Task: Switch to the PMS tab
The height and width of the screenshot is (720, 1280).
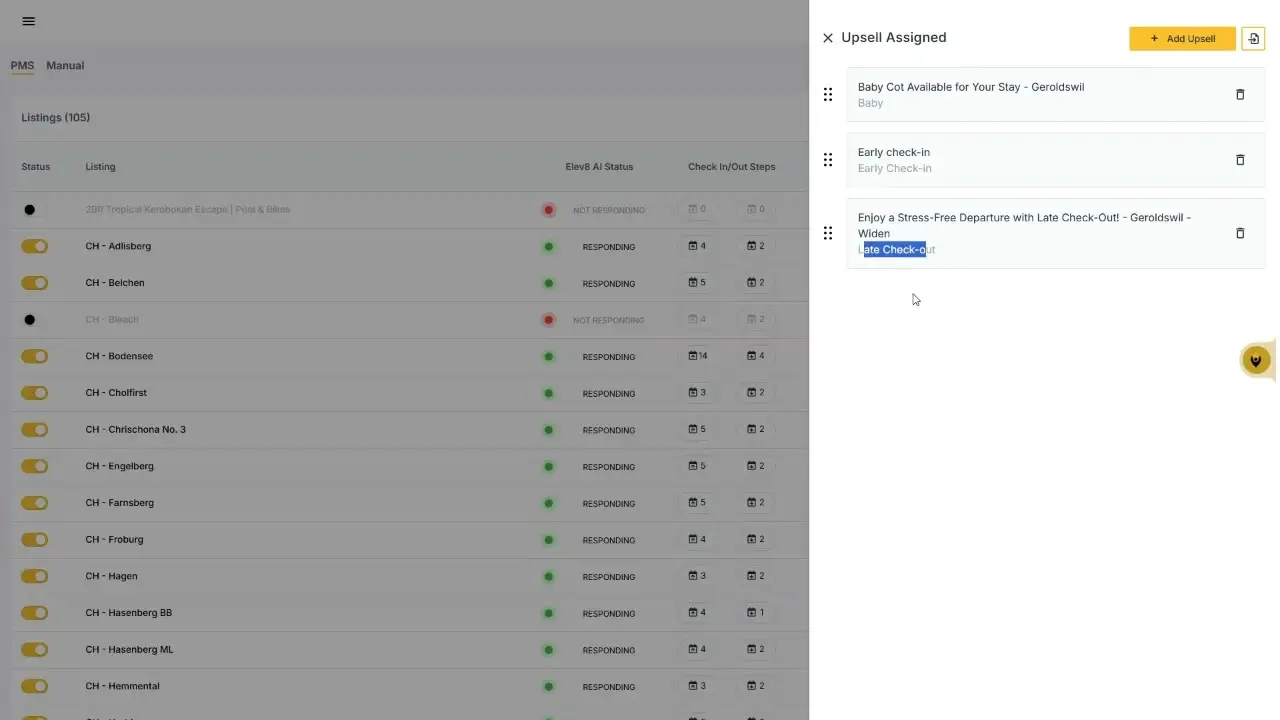Action: [22, 66]
